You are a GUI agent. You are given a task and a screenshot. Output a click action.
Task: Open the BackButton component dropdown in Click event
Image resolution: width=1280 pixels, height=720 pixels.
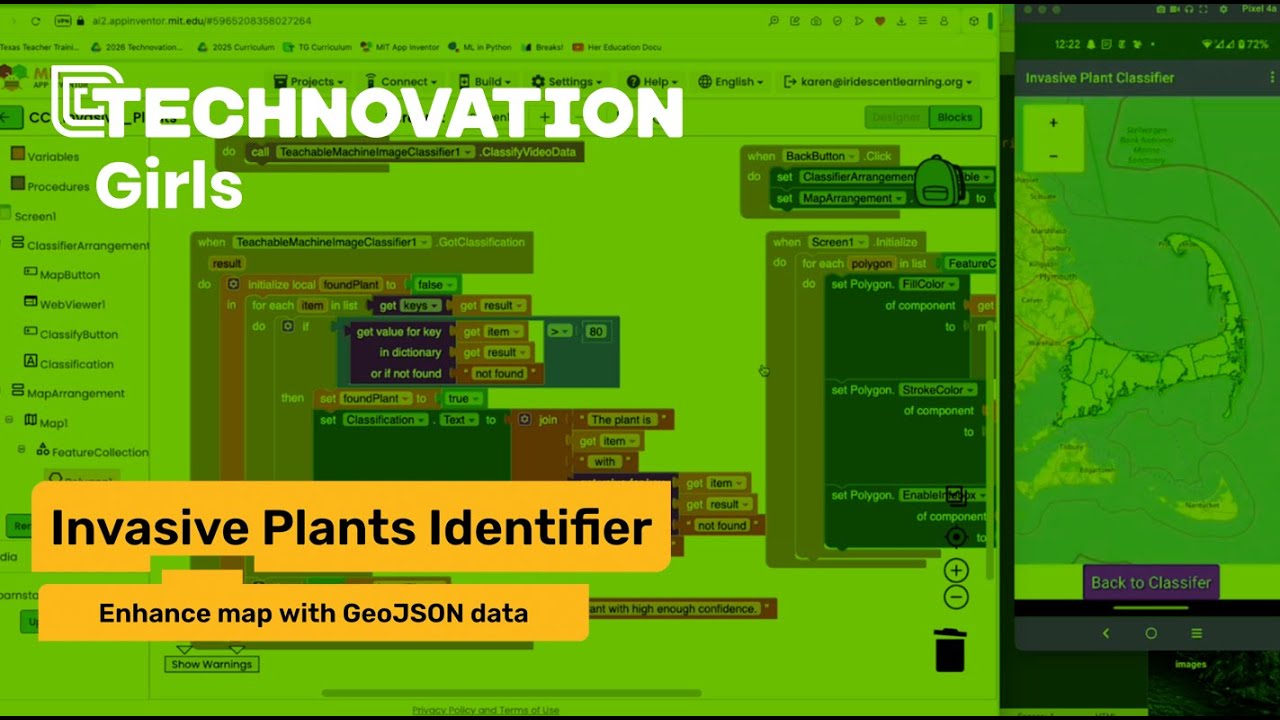click(x=820, y=156)
